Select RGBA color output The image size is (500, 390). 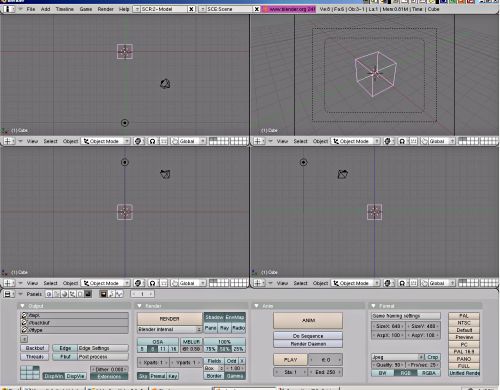tap(429, 373)
